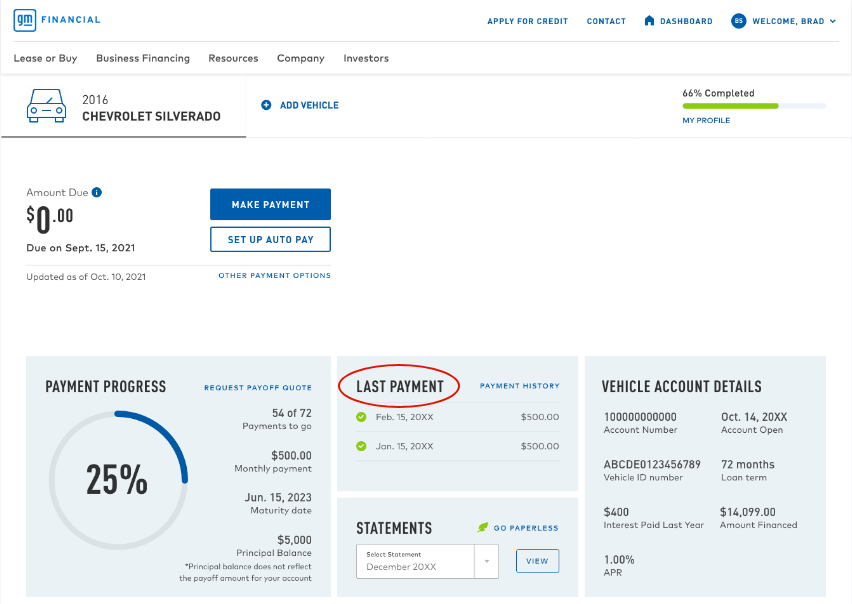Screen dimensions: 852x604
Task: Click the green check for Jan. 15 payment
Action: (x=361, y=446)
